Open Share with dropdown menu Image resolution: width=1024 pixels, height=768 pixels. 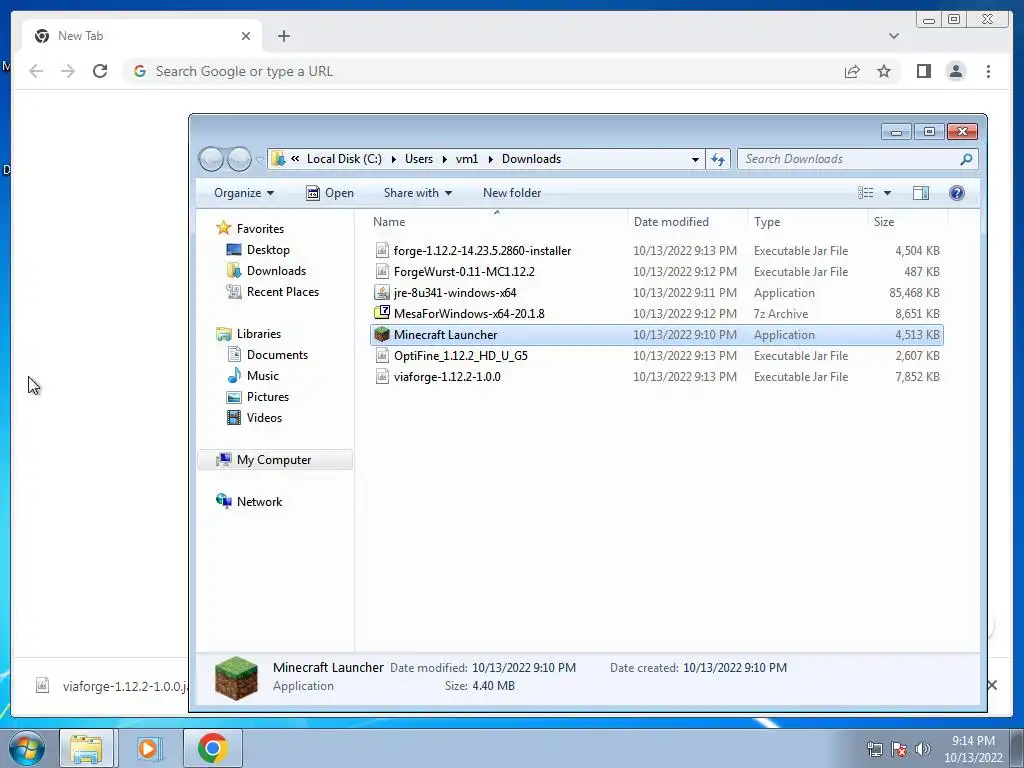click(417, 193)
